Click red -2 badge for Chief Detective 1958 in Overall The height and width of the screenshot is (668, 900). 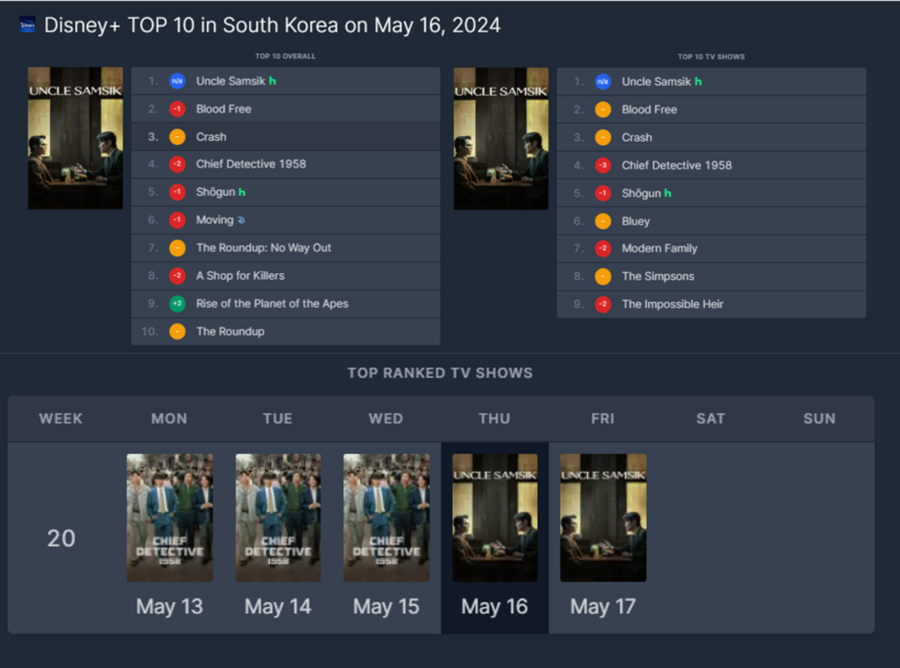177,164
